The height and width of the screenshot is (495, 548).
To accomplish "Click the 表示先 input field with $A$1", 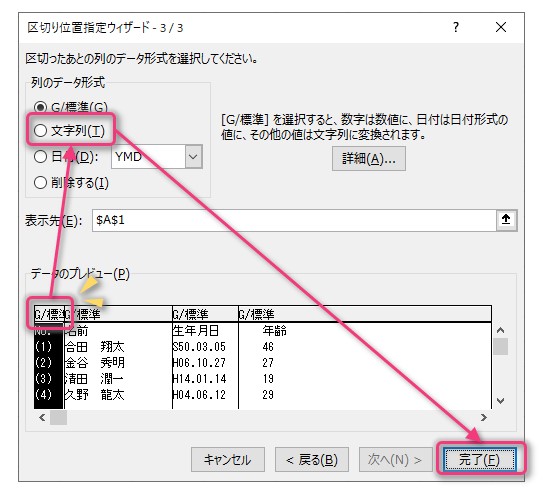I will tap(294, 220).
